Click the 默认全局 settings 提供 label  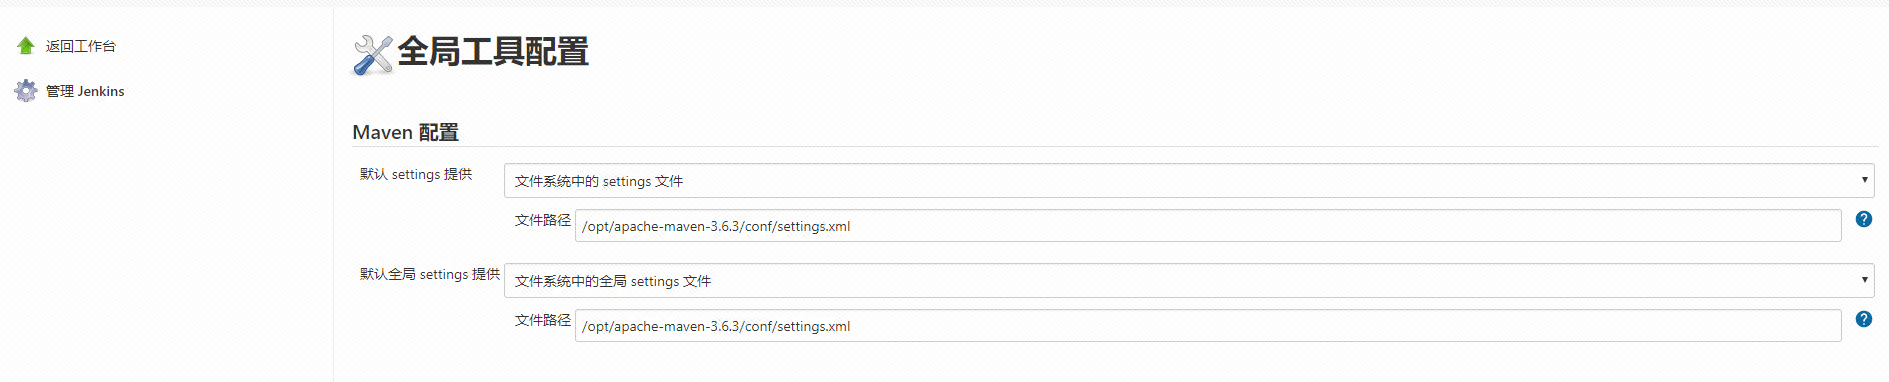[x=430, y=274]
